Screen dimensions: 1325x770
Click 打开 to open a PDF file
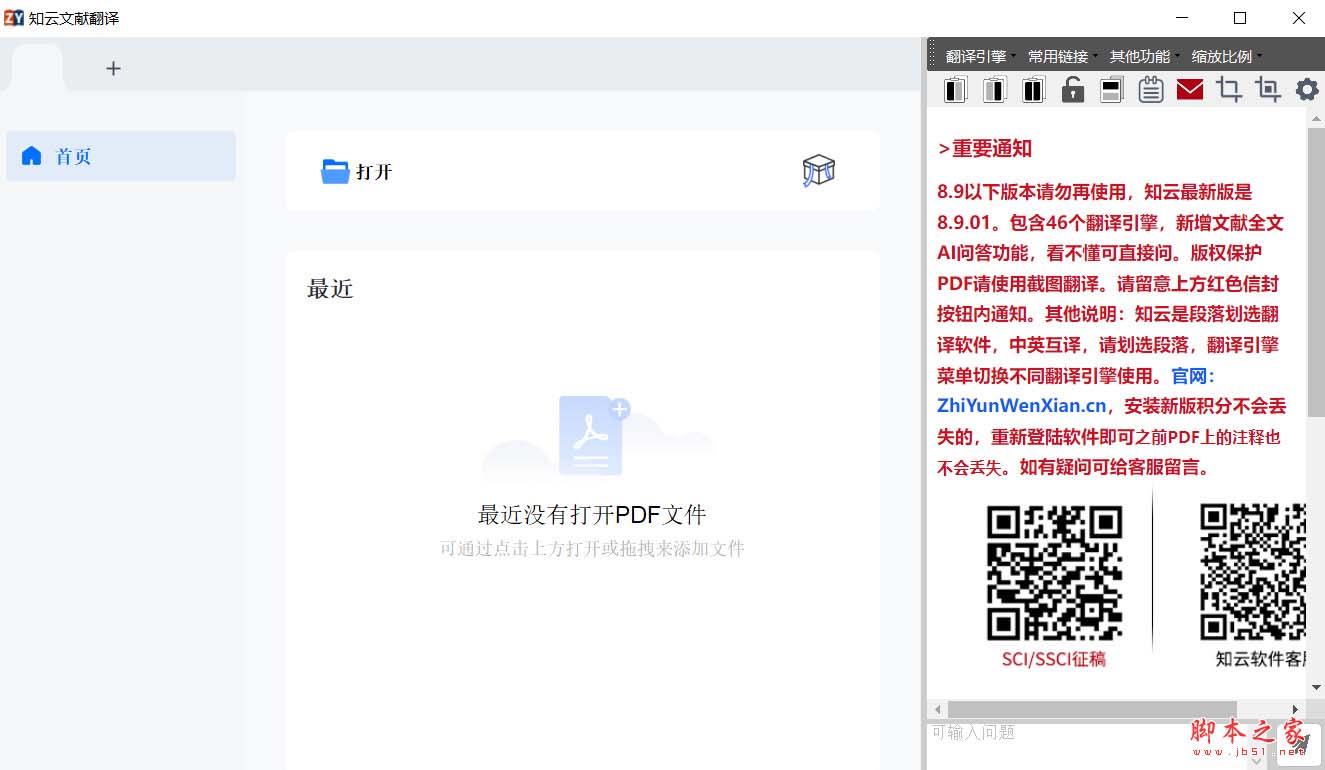357,172
